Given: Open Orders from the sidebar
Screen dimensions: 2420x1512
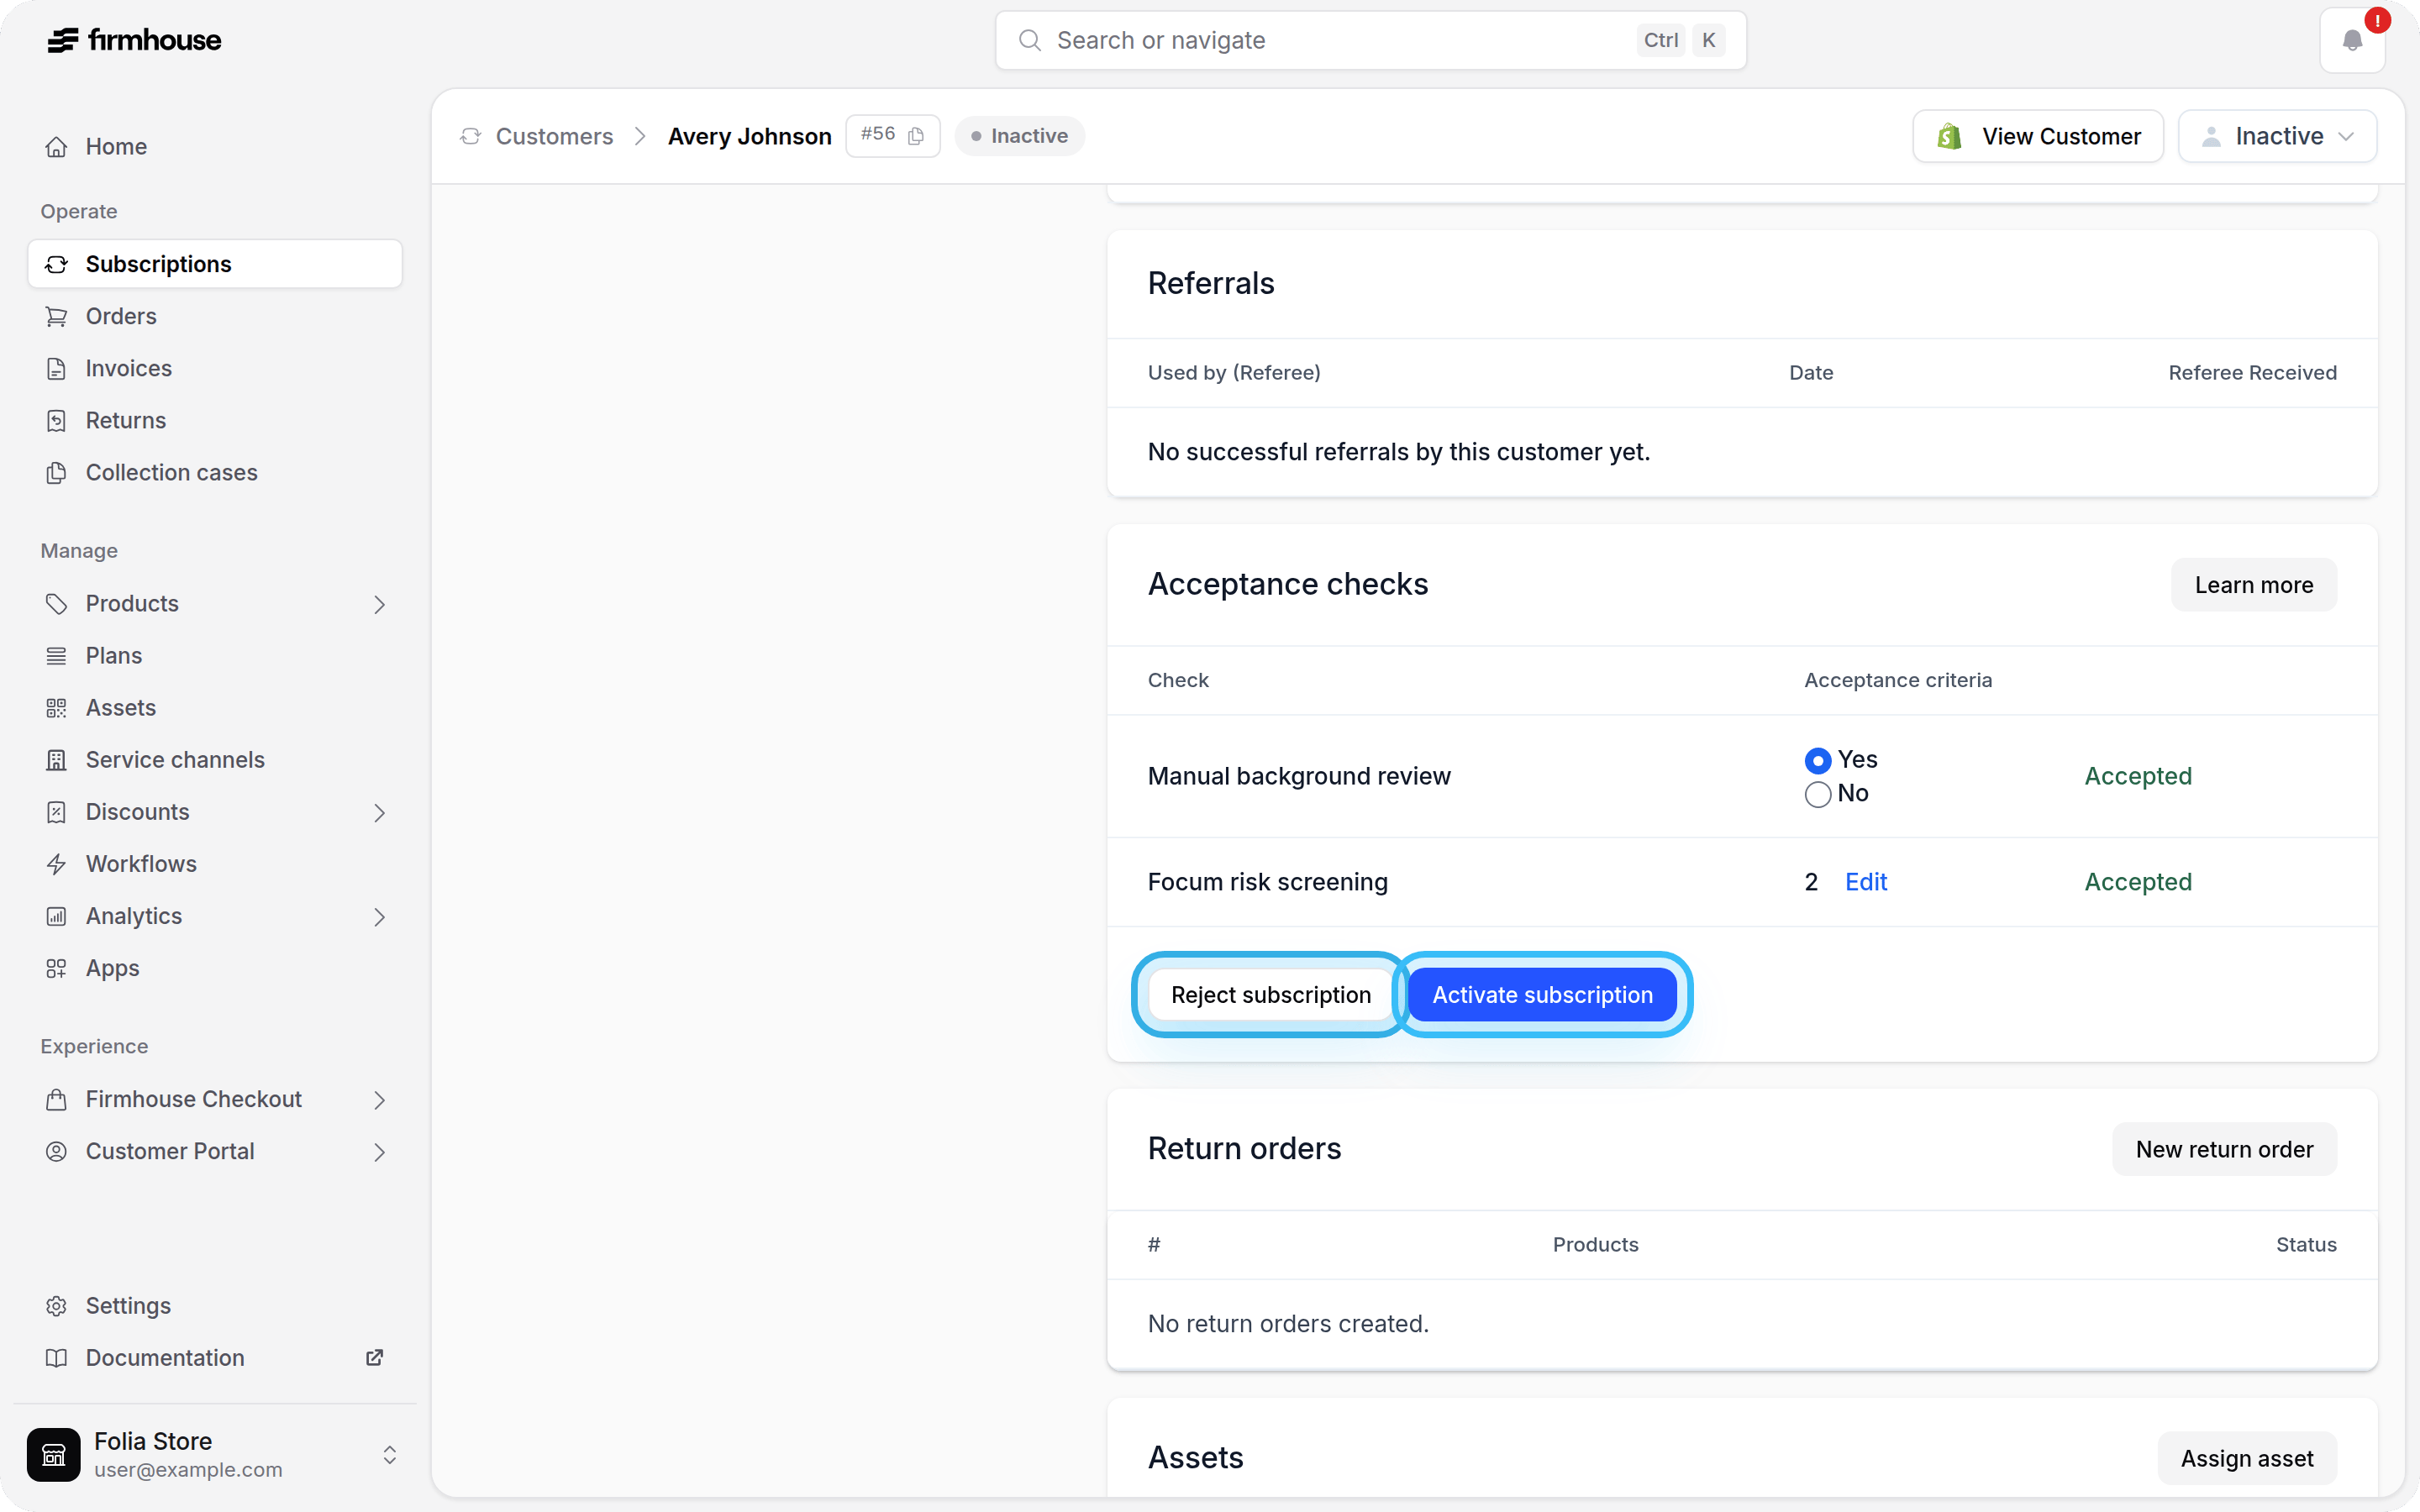Looking at the screenshot, I should coord(215,316).
